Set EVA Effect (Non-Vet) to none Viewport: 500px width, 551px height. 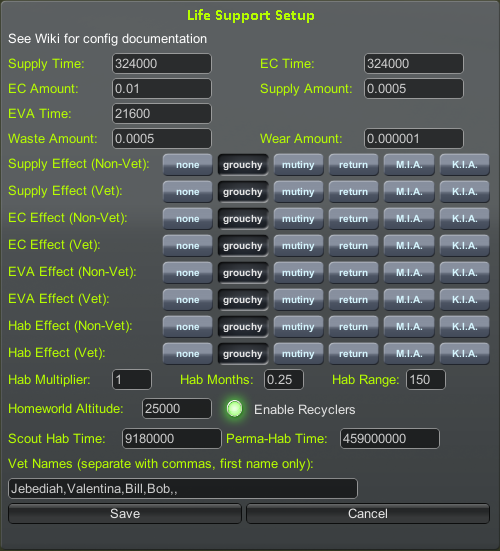coord(188,272)
